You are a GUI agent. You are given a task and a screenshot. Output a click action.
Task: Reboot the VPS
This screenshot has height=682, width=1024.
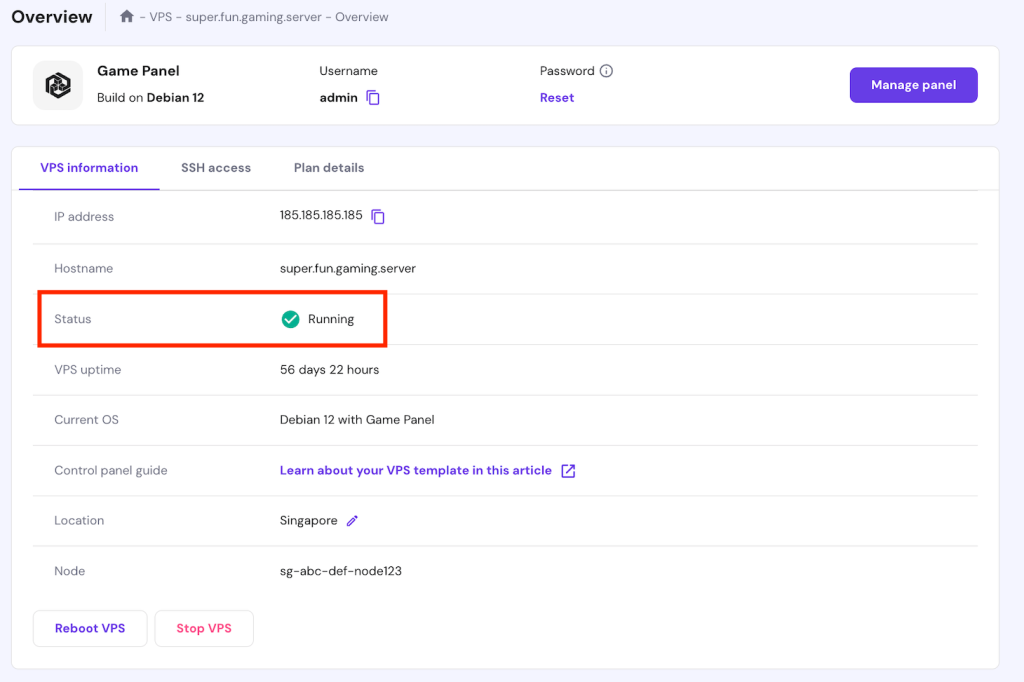[89, 628]
